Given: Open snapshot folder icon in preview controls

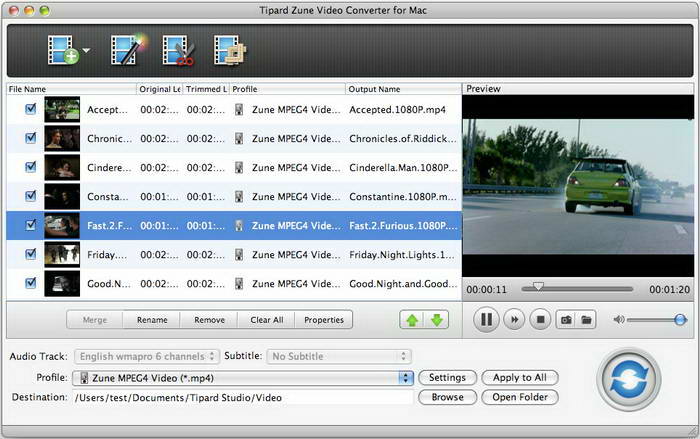Looking at the screenshot, I should tap(587, 320).
